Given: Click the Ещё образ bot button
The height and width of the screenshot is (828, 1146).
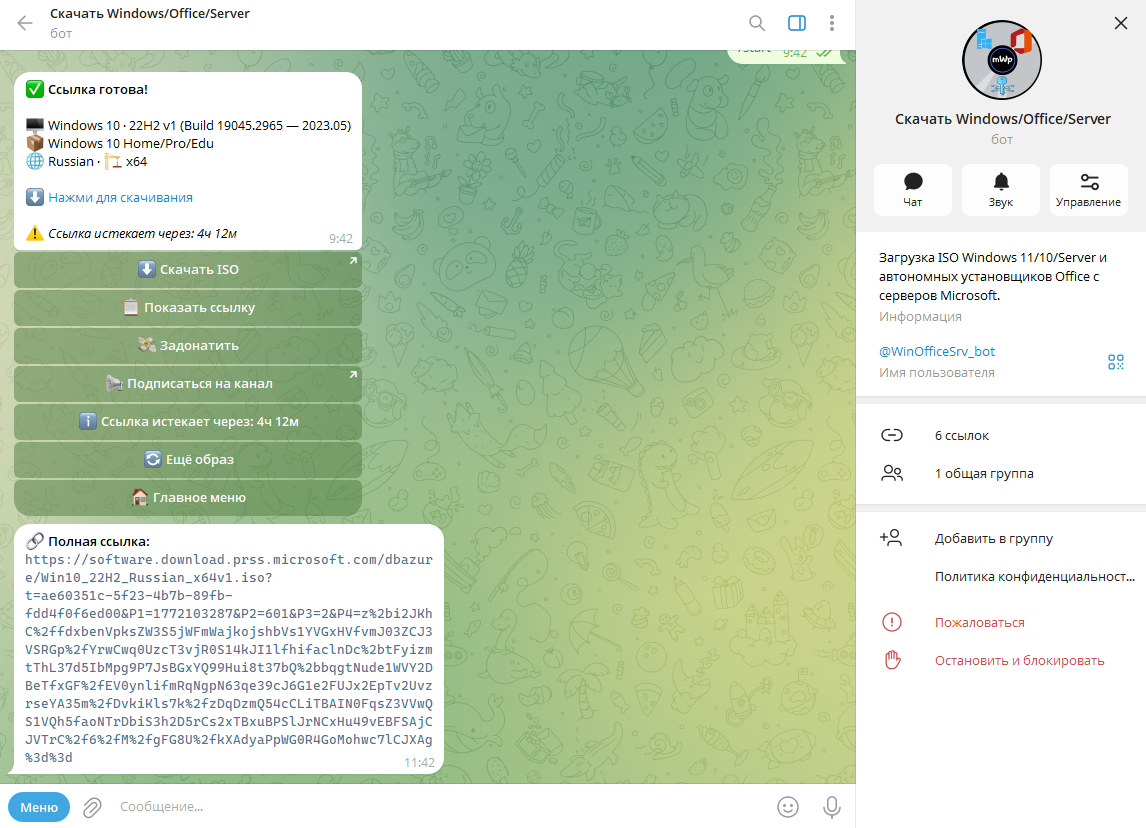Looking at the screenshot, I should click(188, 460).
